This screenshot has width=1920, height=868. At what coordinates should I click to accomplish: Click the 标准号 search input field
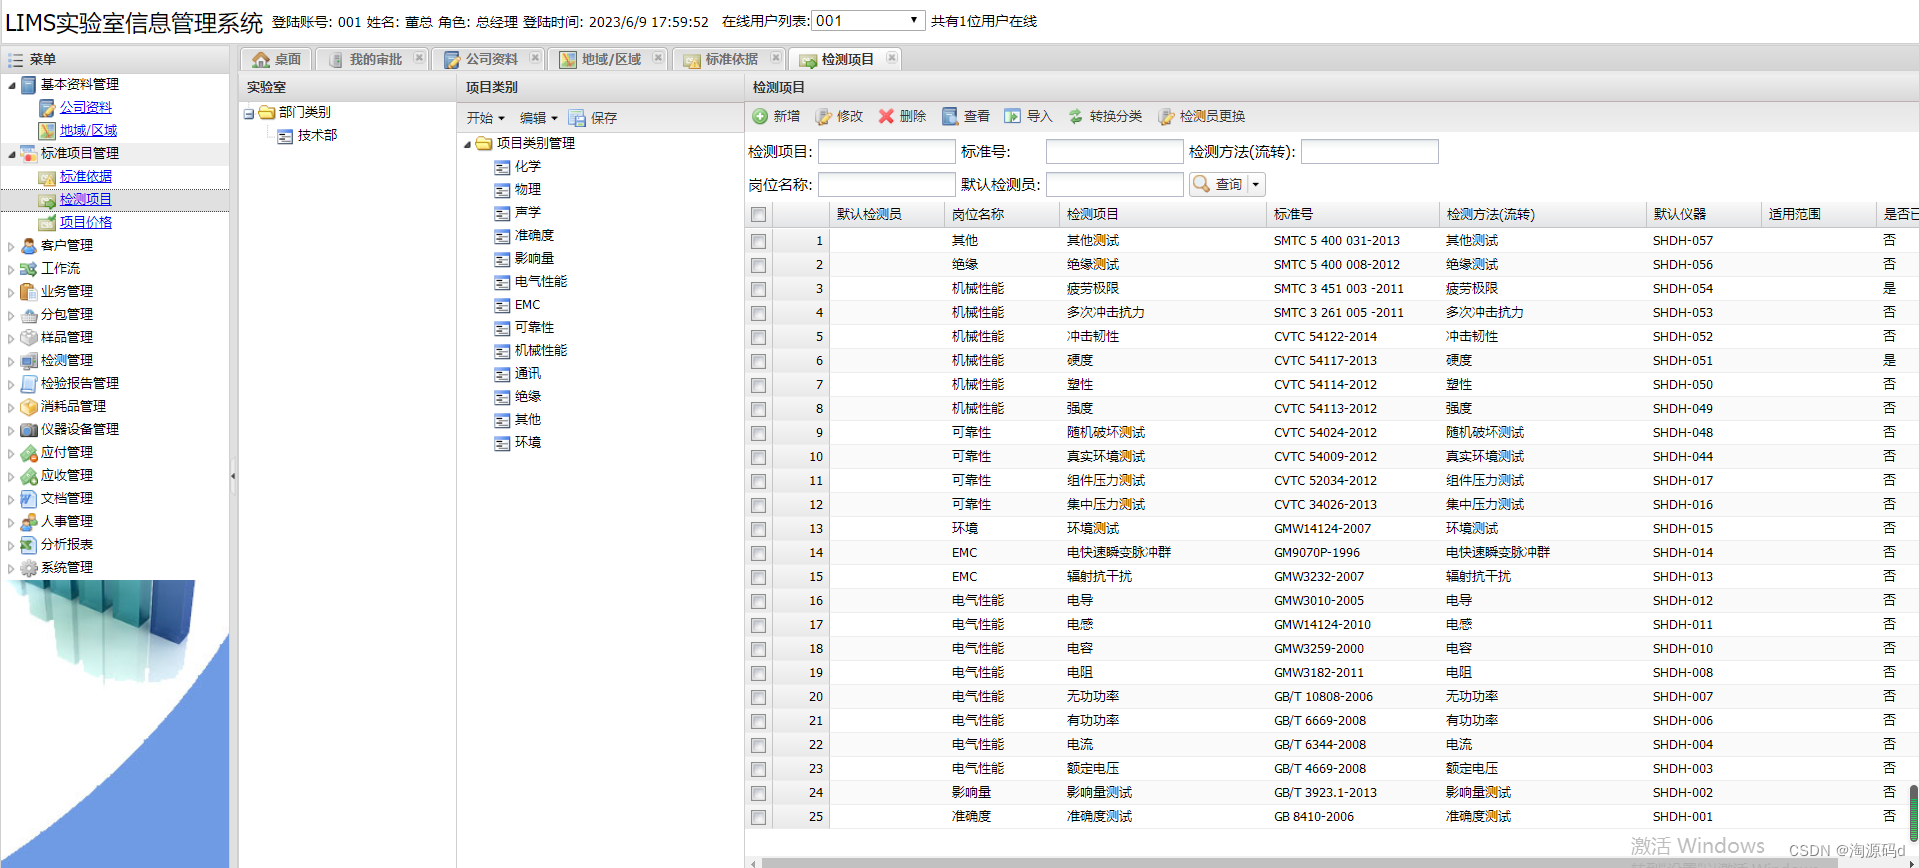(x=1114, y=152)
